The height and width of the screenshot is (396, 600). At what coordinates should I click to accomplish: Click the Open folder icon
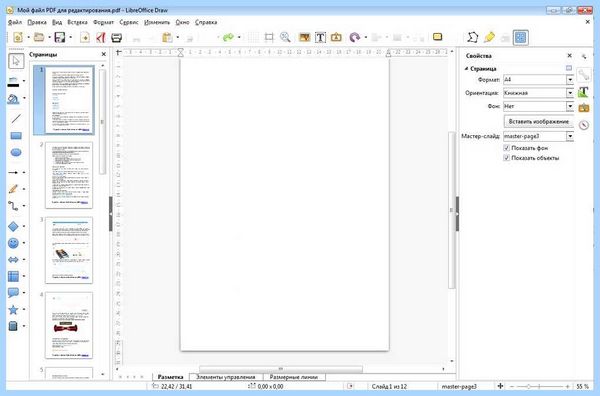coord(39,37)
